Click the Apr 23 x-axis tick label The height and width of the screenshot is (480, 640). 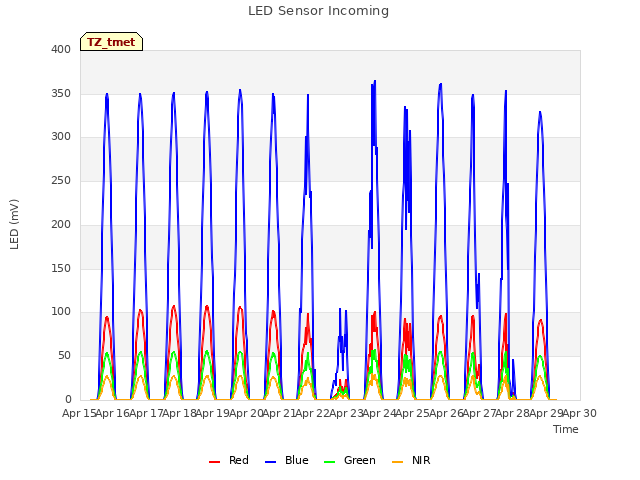tap(346, 413)
